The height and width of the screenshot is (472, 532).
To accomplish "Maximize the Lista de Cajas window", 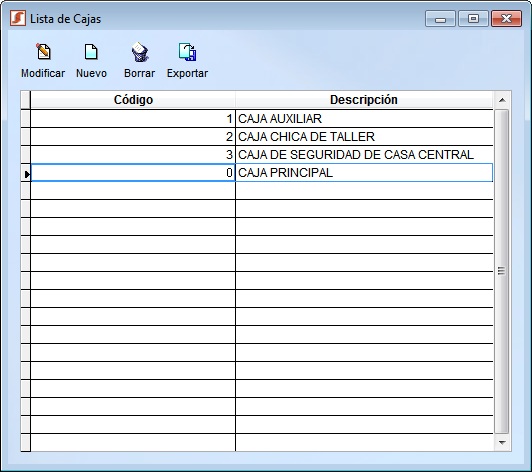I will coord(473,19).
